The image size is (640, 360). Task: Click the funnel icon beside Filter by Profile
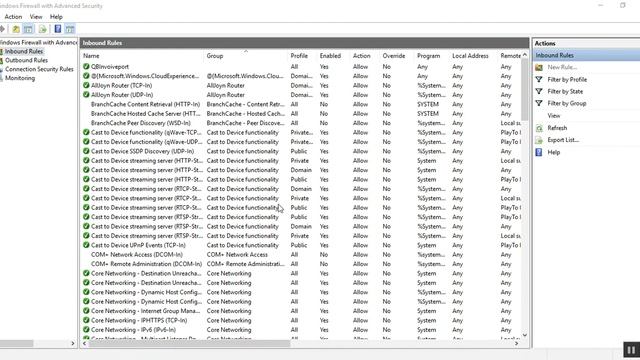pos(539,79)
